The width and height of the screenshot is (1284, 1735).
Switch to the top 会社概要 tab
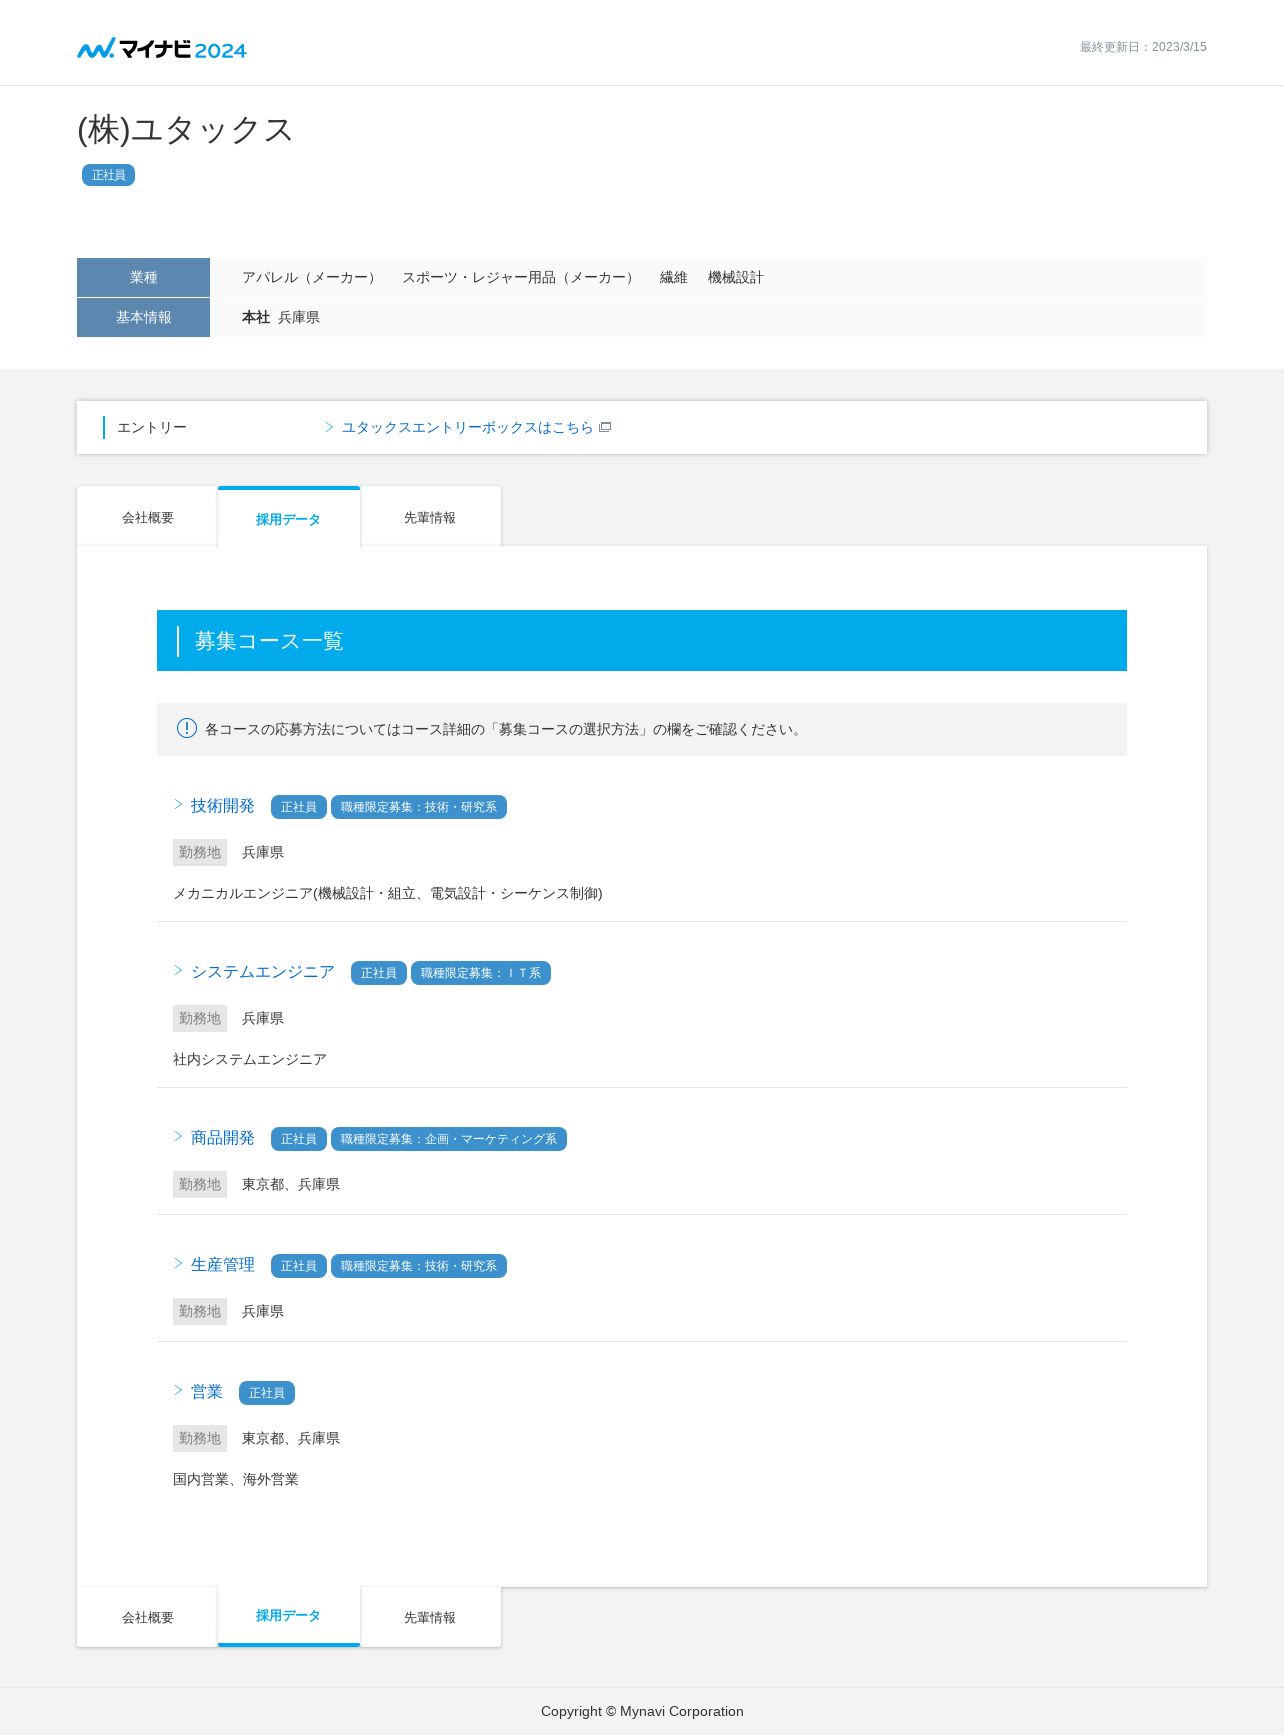point(147,517)
